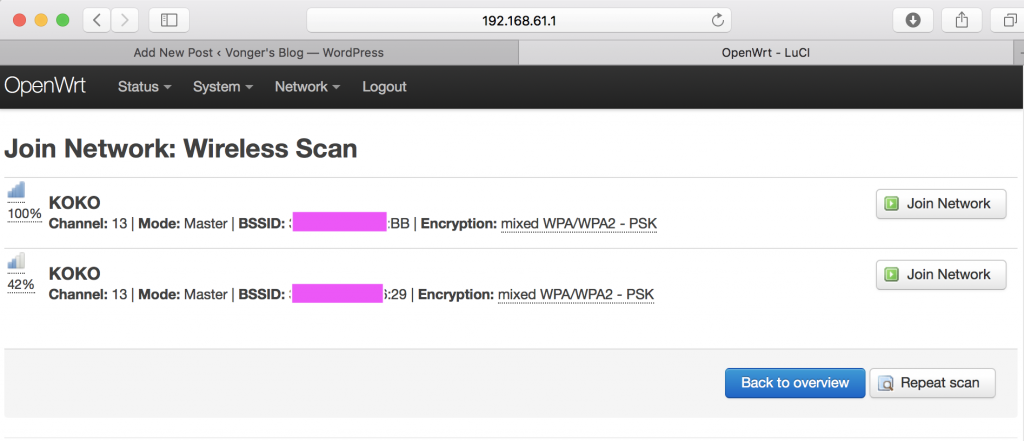
Task: Click the Share icon in the toolbar
Action: pos(961,20)
